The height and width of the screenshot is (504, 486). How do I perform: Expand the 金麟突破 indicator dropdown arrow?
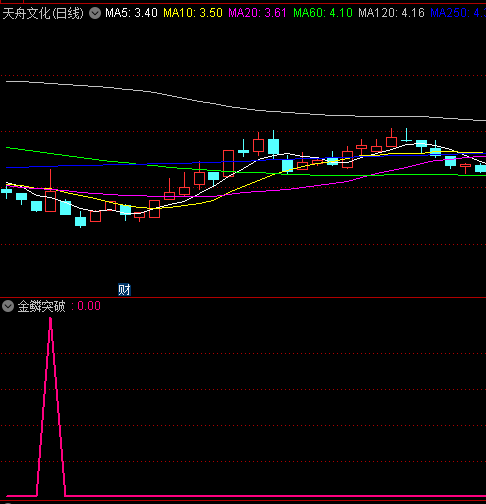pos(8,306)
